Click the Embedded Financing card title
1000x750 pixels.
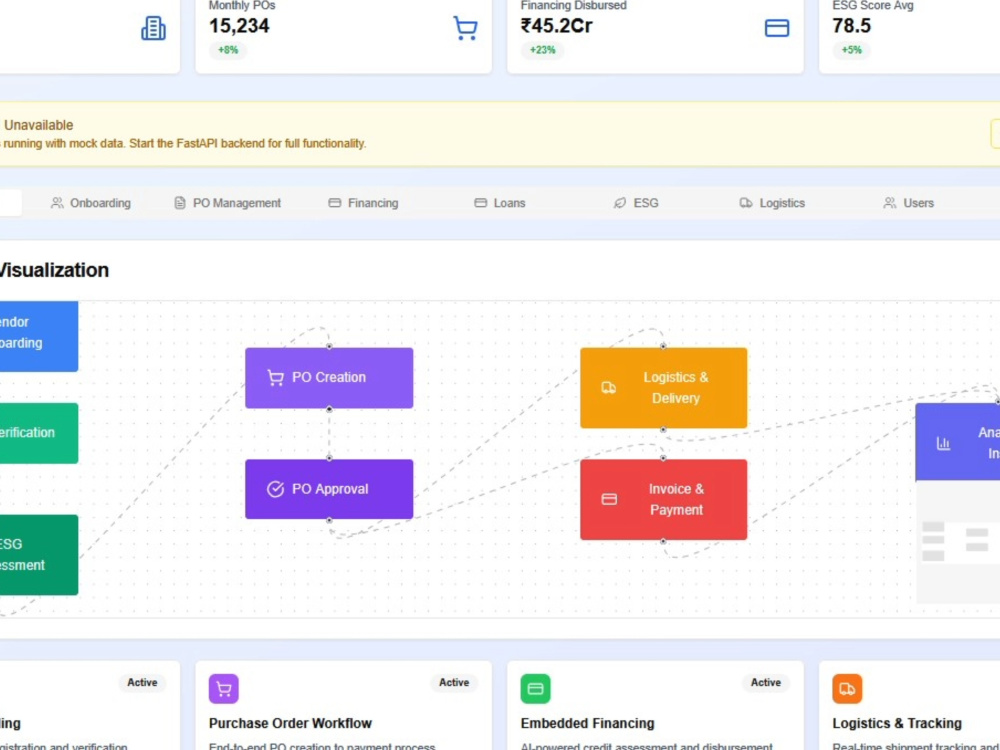(587, 723)
